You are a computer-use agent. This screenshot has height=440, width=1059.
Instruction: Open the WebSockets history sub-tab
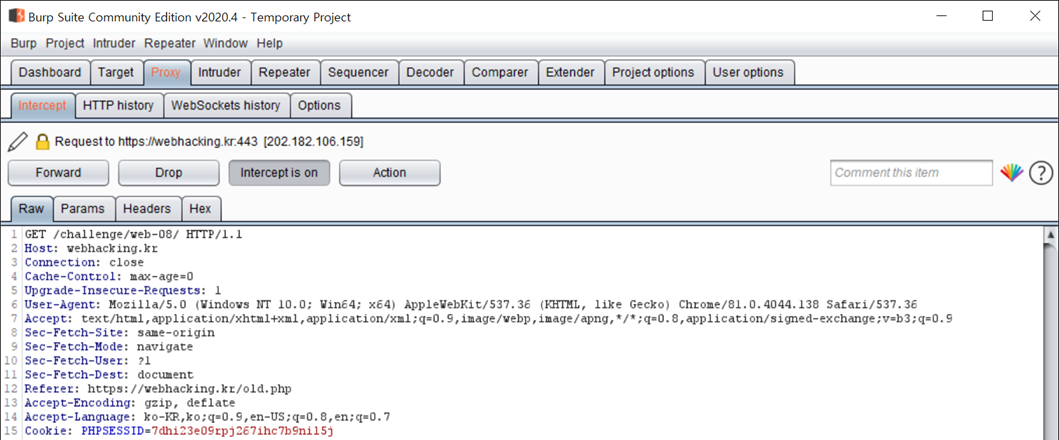click(226, 105)
